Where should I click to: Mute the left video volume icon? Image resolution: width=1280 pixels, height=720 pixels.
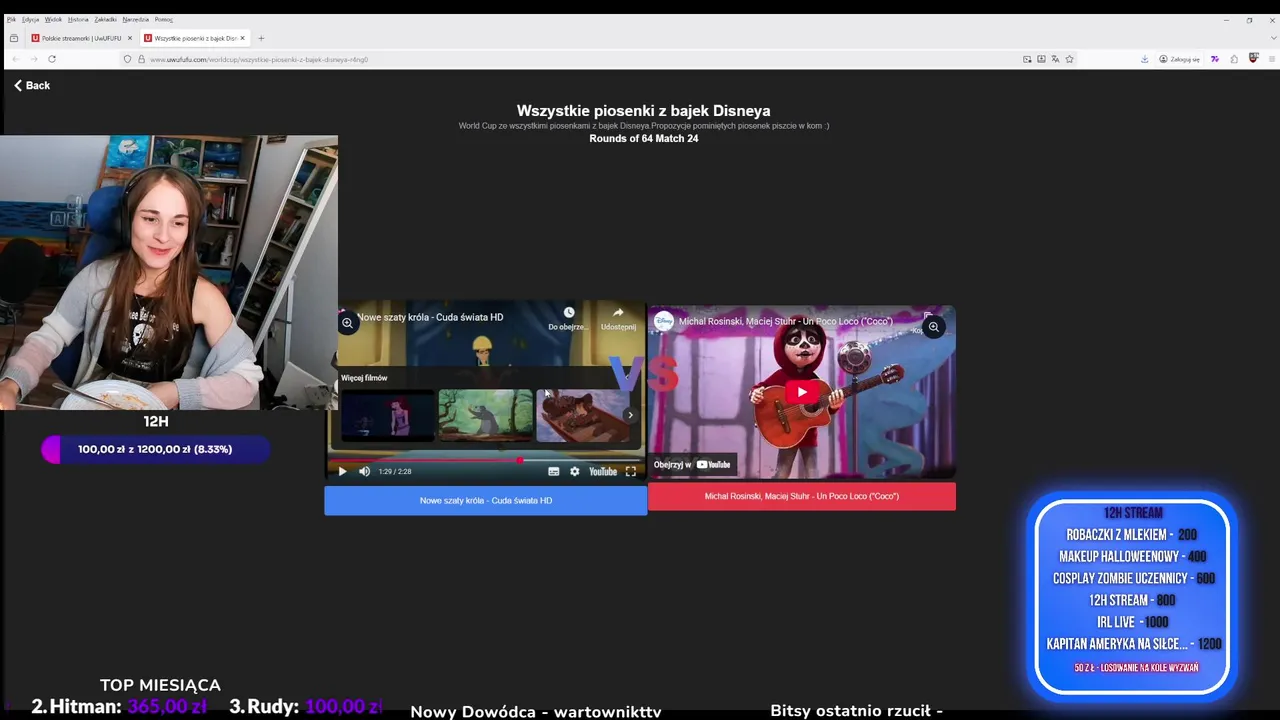tap(364, 471)
